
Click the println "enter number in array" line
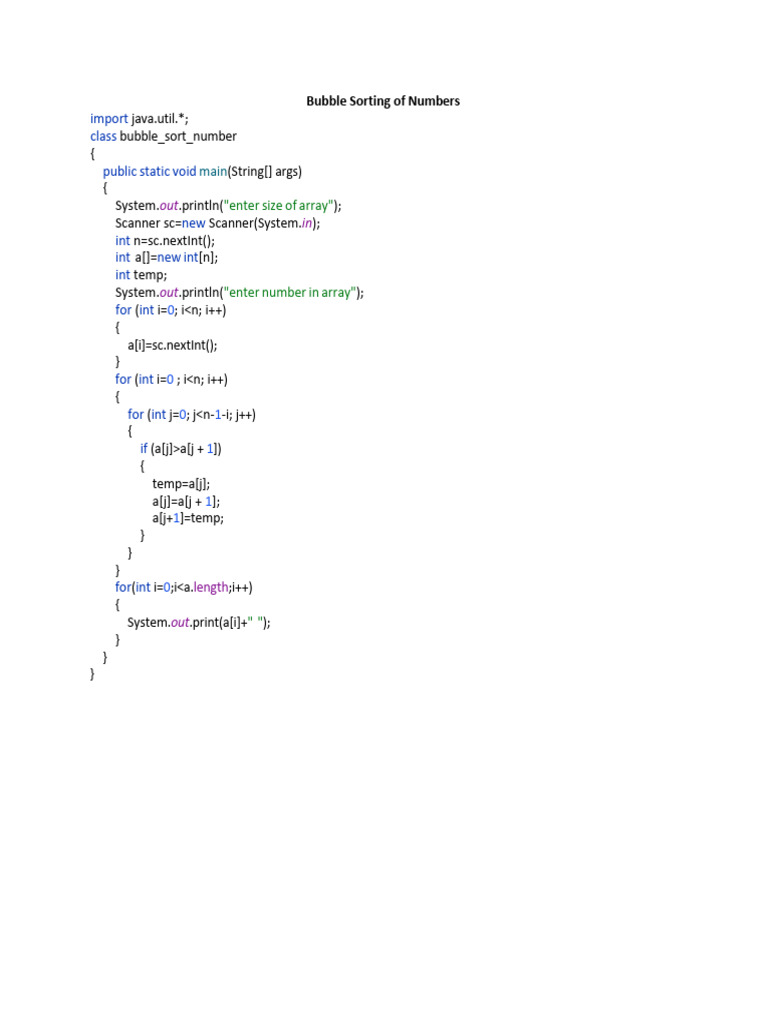[240, 293]
